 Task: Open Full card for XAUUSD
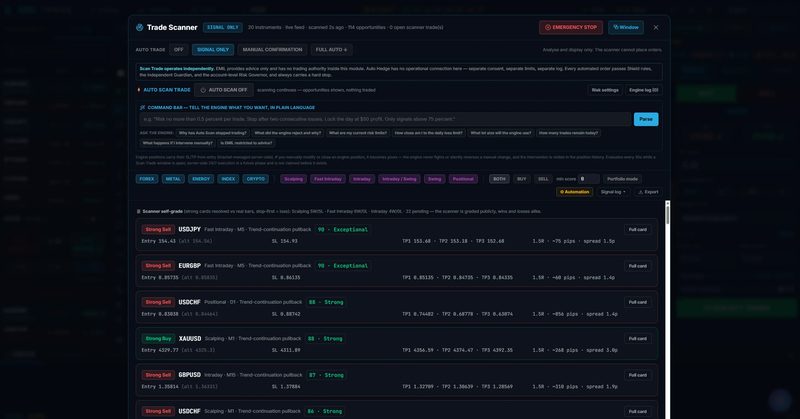click(x=638, y=338)
